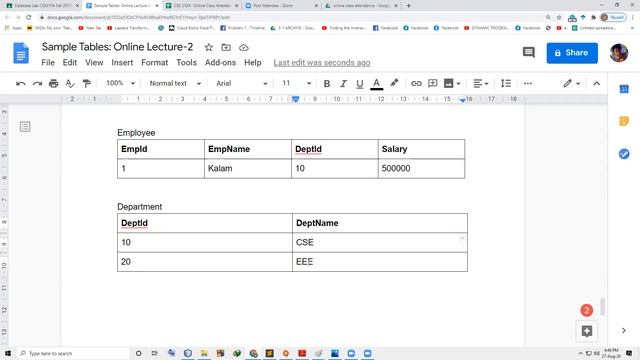
Task: Open a new browser tab
Action: [x=408, y=6]
